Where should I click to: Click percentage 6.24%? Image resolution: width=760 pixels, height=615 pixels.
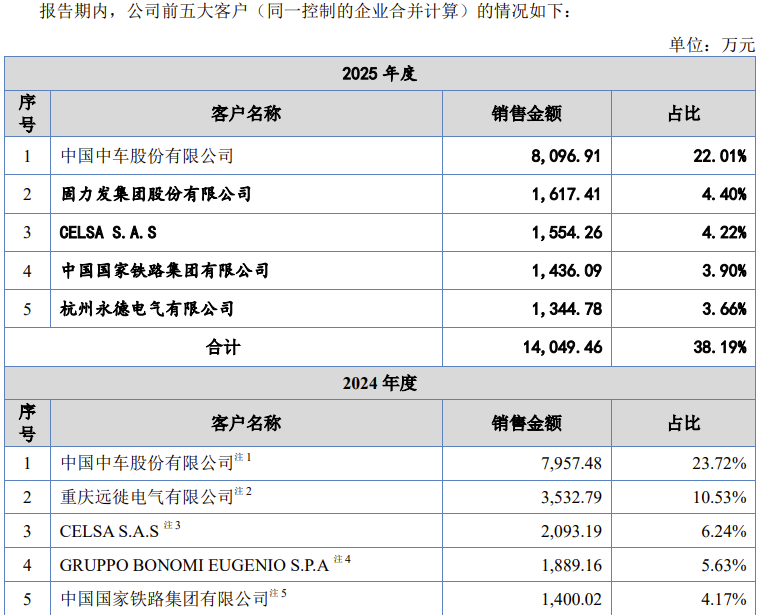coord(724,531)
